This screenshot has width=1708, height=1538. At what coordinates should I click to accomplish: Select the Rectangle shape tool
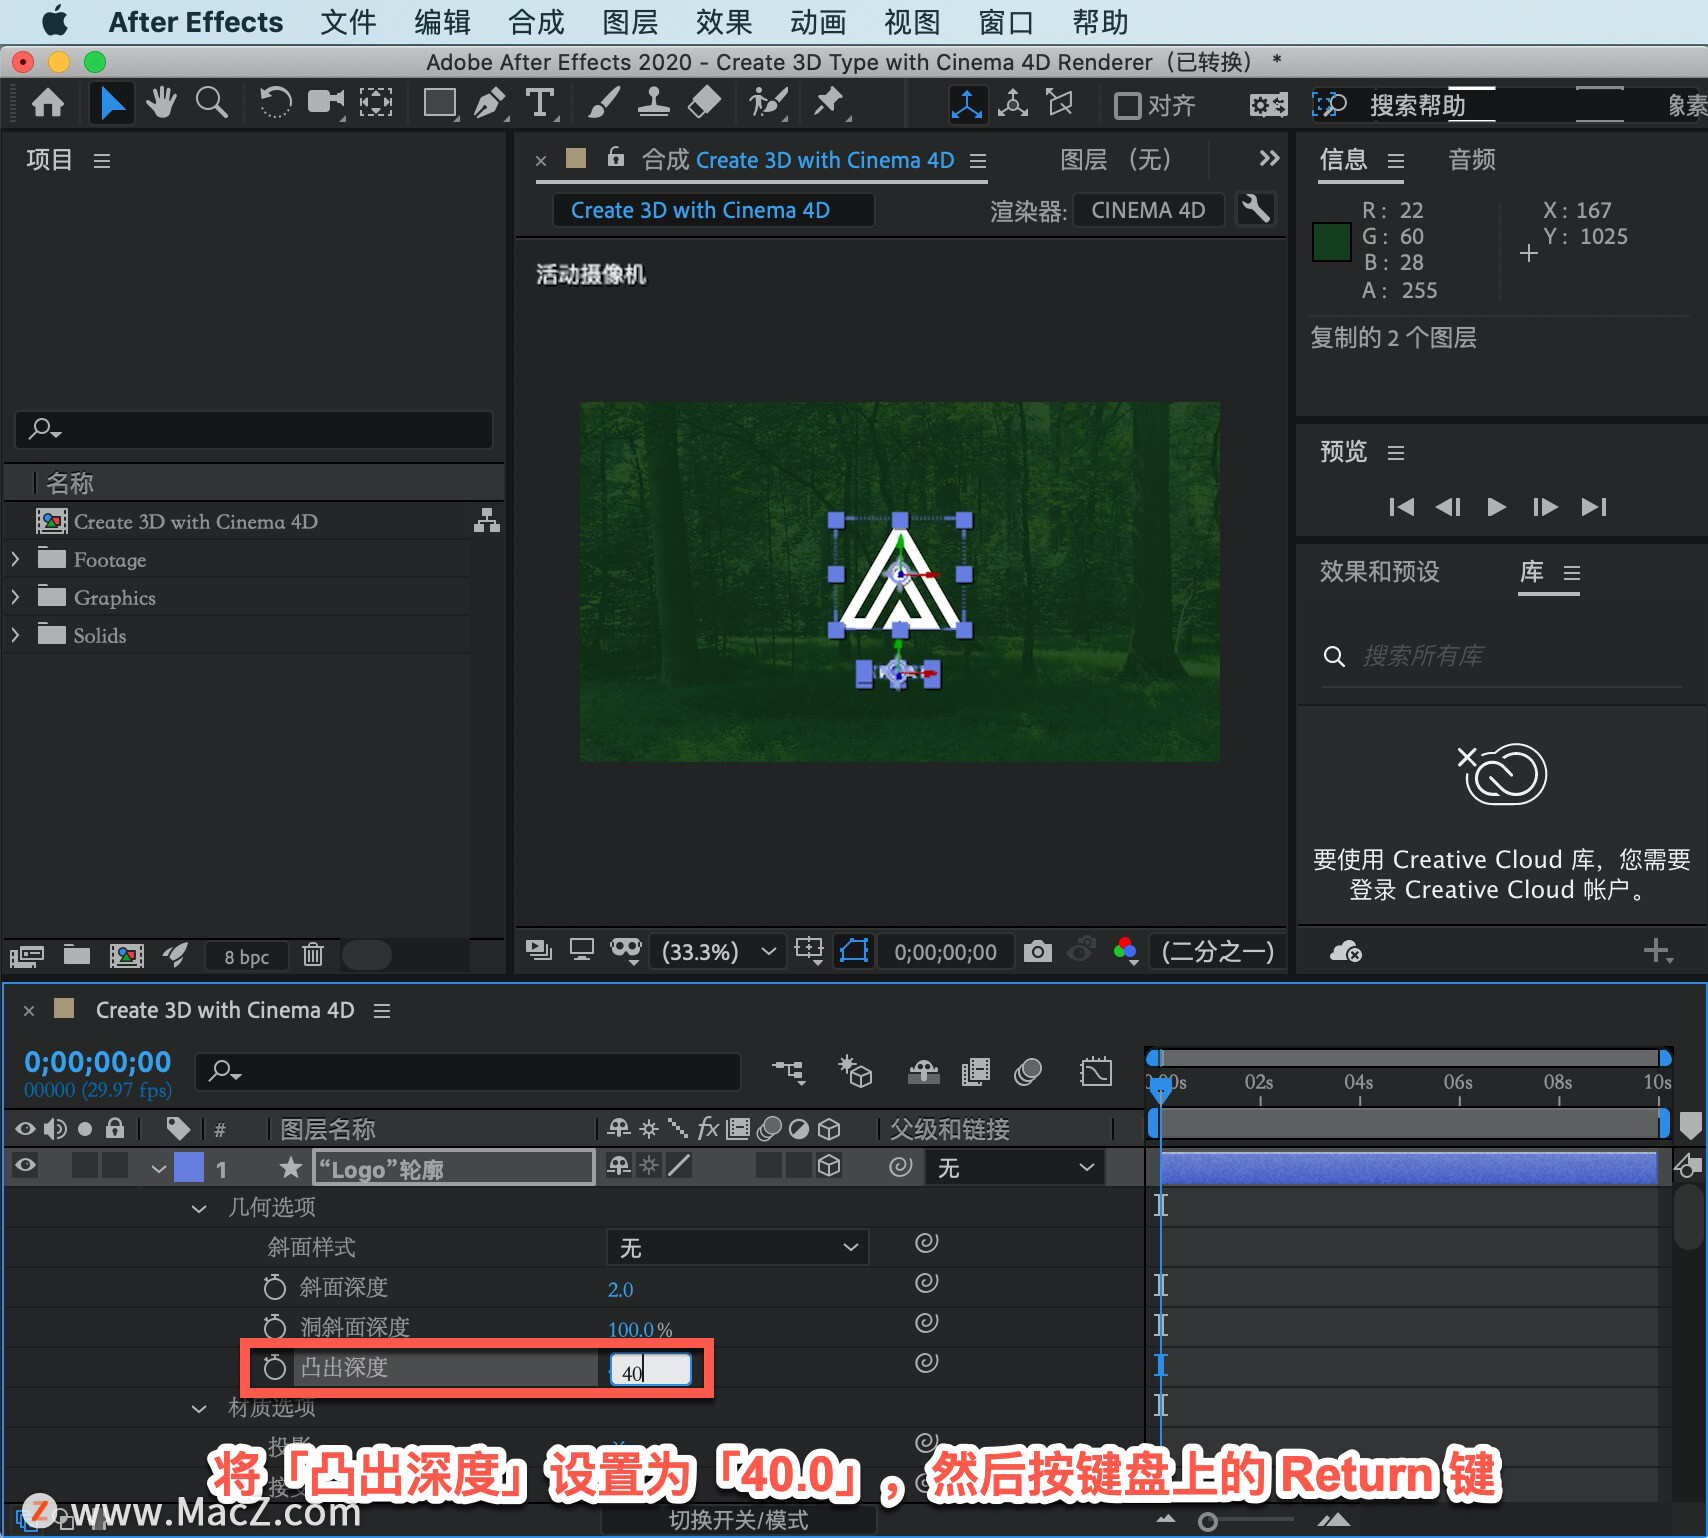[x=440, y=103]
